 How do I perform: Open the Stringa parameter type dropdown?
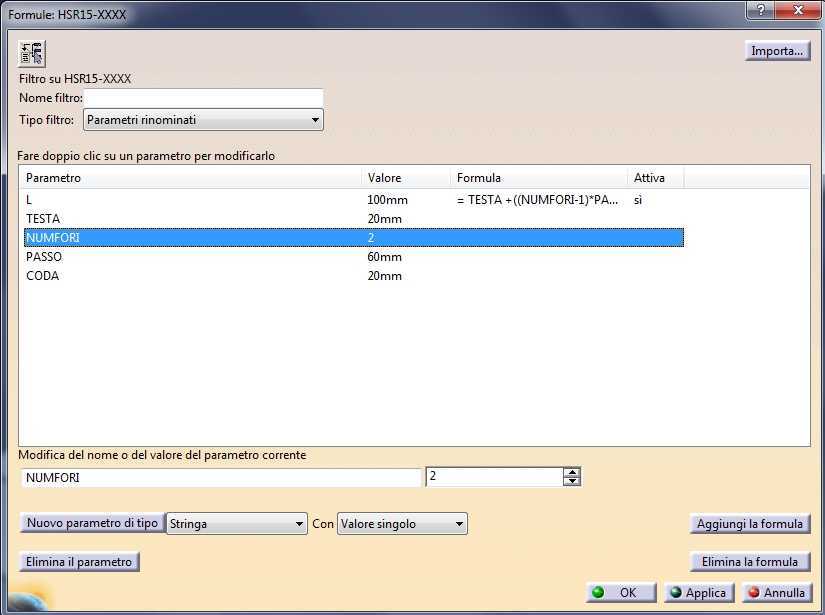click(x=237, y=524)
